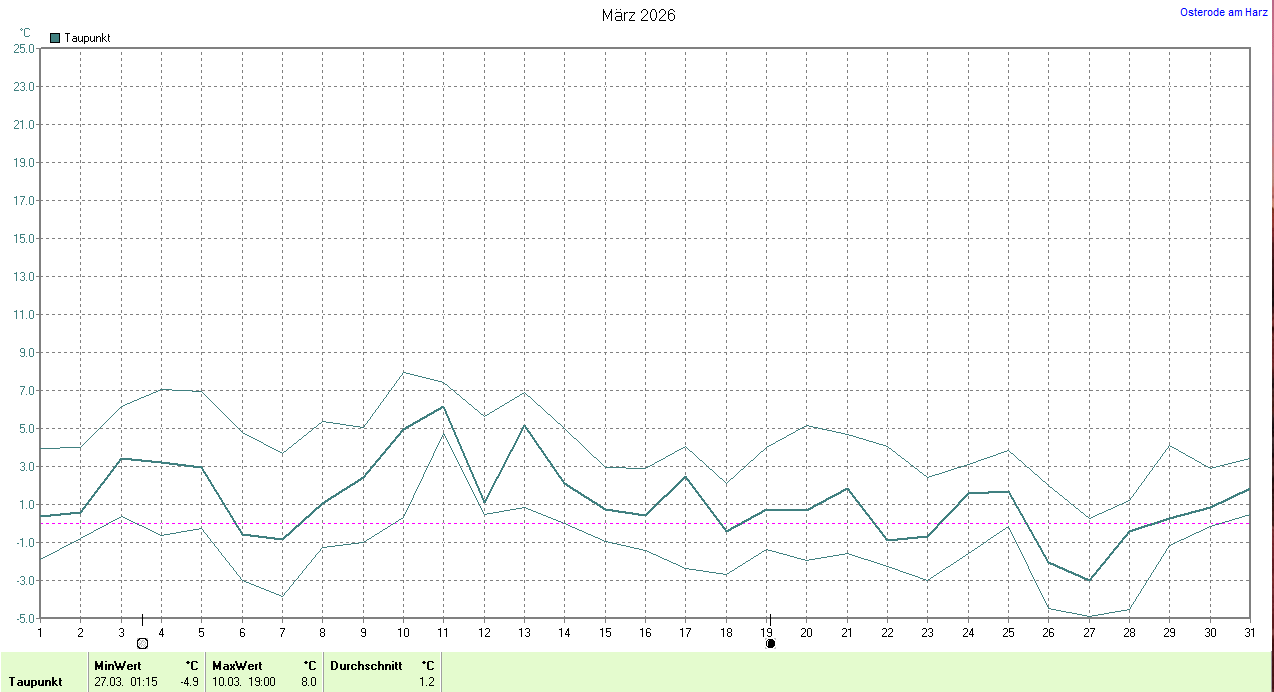The height and width of the screenshot is (692, 1274).
Task: Select the Taupunkt legend label
Action: click(87, 38)
